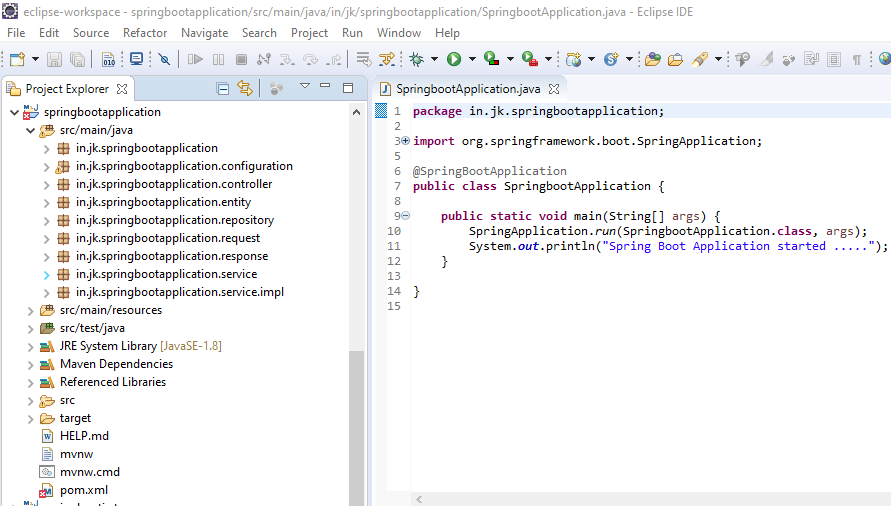Open the External Tools dropdown arrow
The width and height of the screenshot is (891, 506).
[x=548, y=59]
